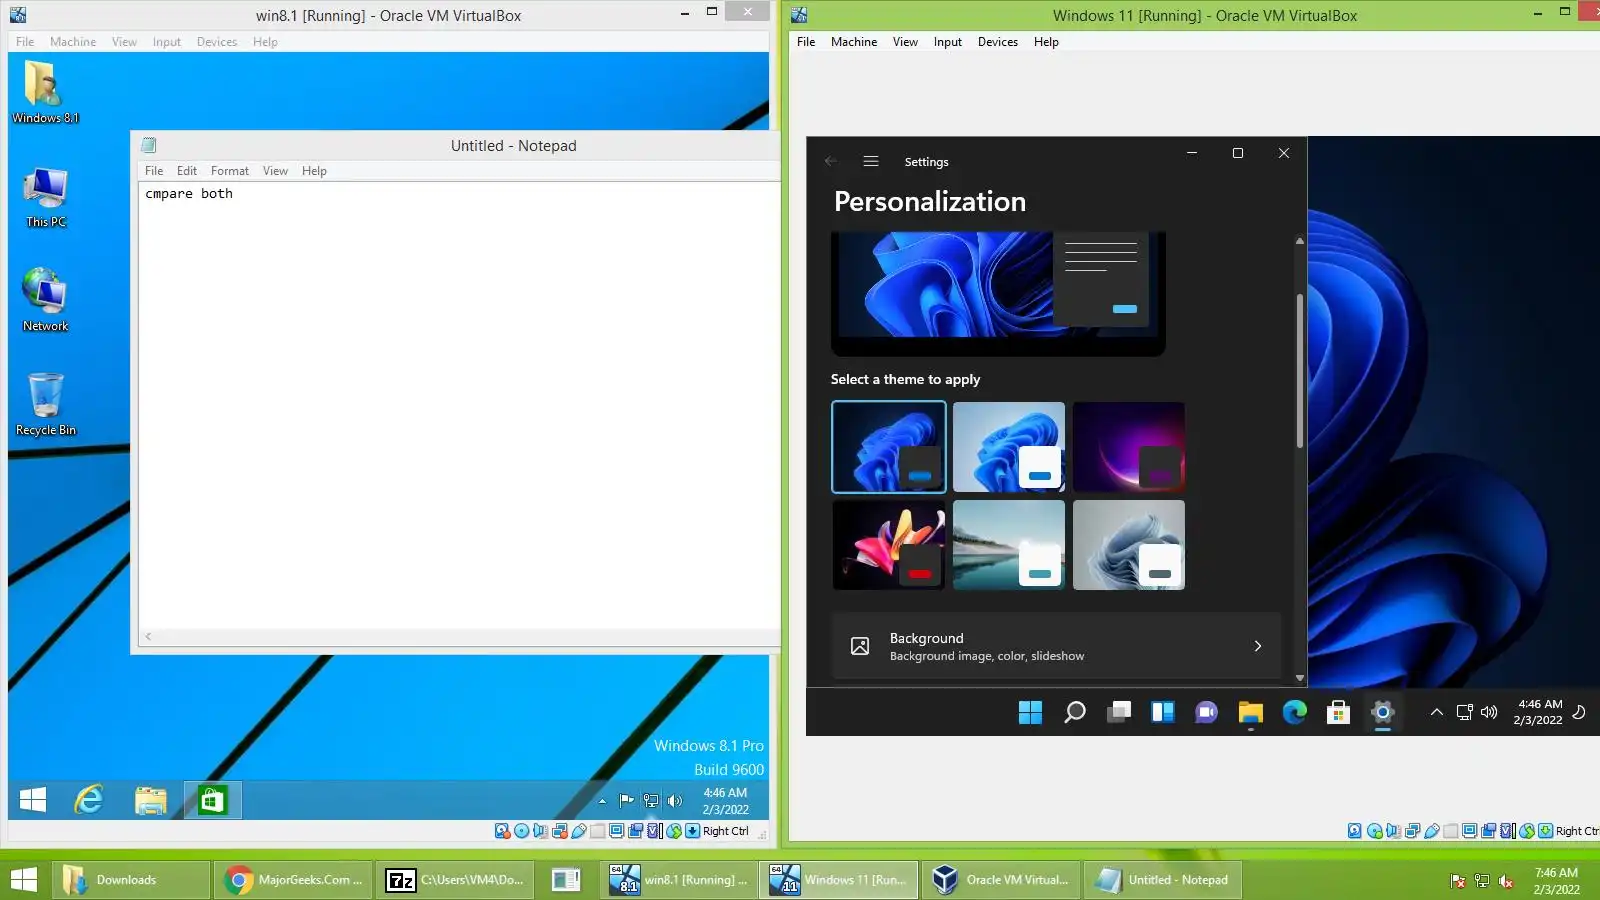1600x900 pixels.
Task: Go back using the Settings back arrow
Action: click(x=831, y=161)
